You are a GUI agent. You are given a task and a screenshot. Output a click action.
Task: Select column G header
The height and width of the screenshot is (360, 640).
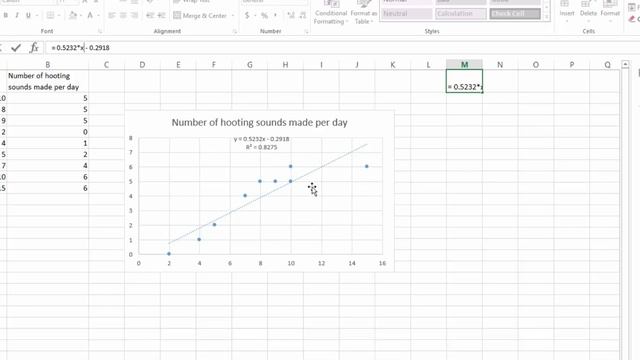(x=249, y=64)
